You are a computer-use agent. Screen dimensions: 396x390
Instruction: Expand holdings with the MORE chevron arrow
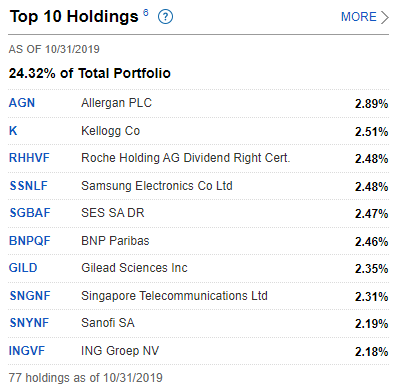coord(385,17)
